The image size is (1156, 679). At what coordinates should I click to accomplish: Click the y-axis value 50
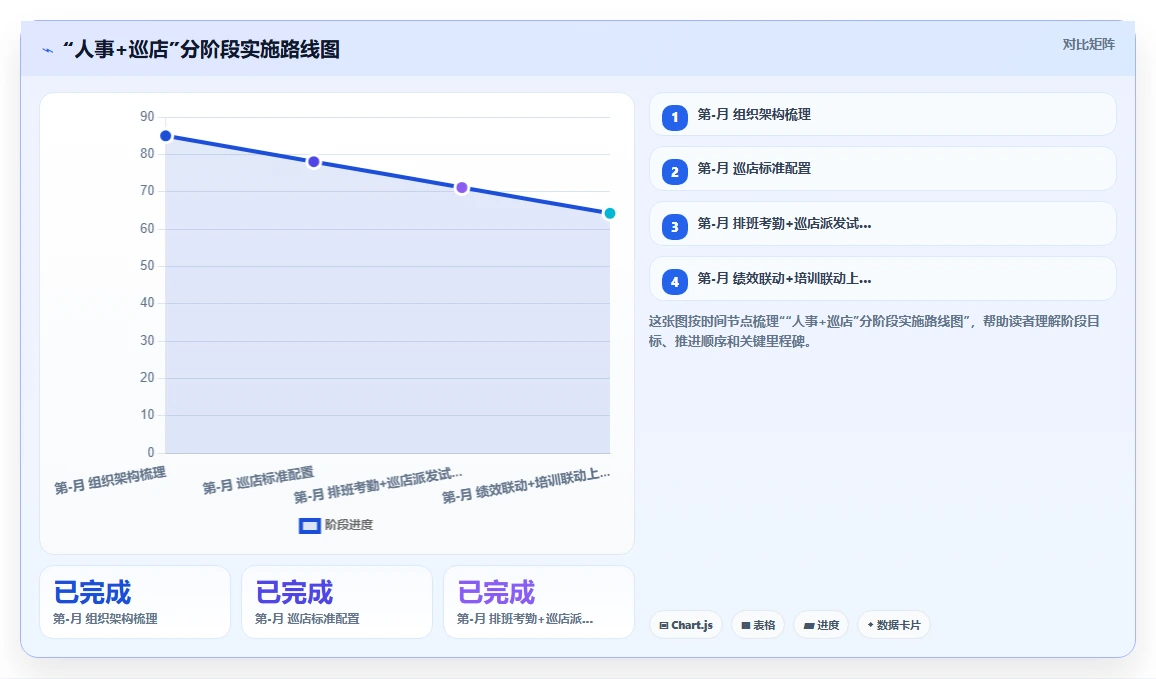pos(147,265)
